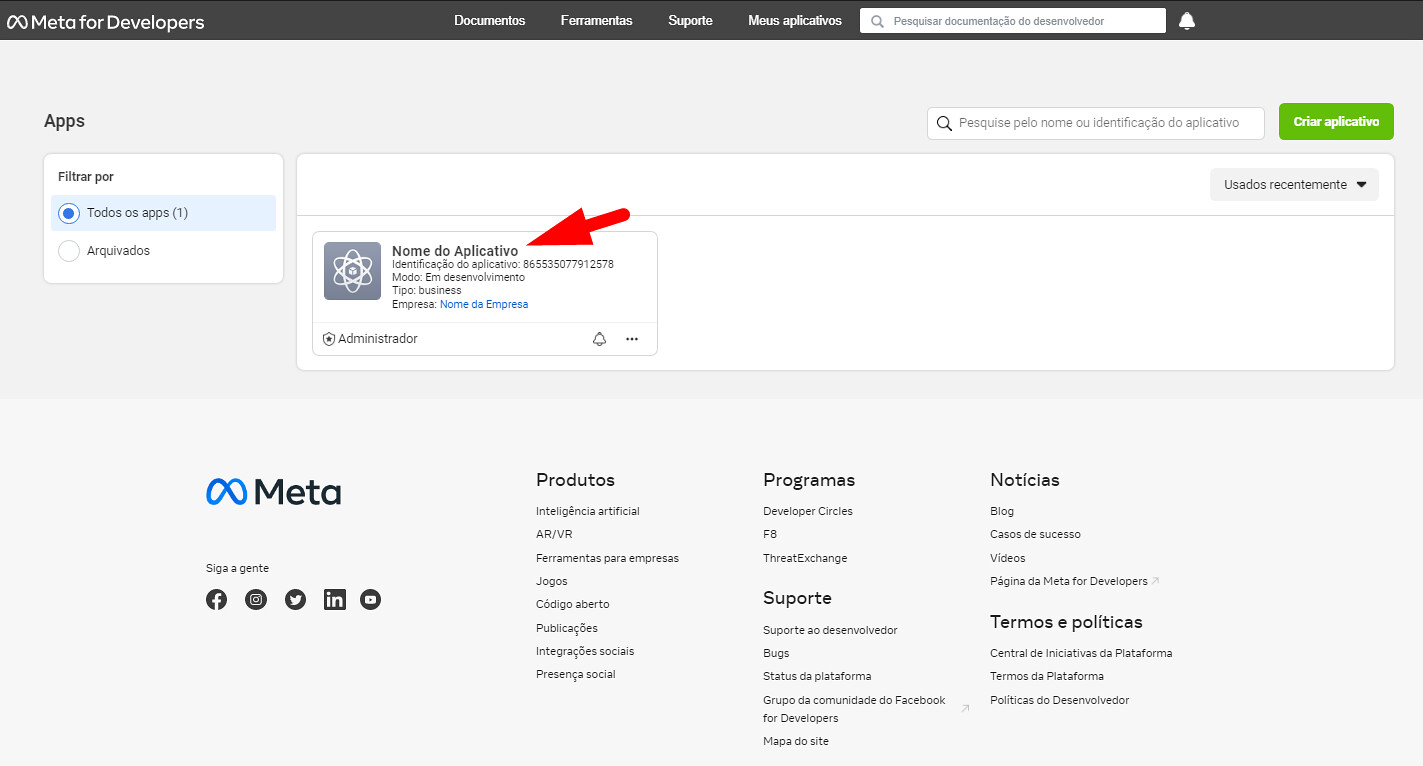Open the YouTube social icon in footer
Screen dimensions: 1423x766
tap(371, 600)
